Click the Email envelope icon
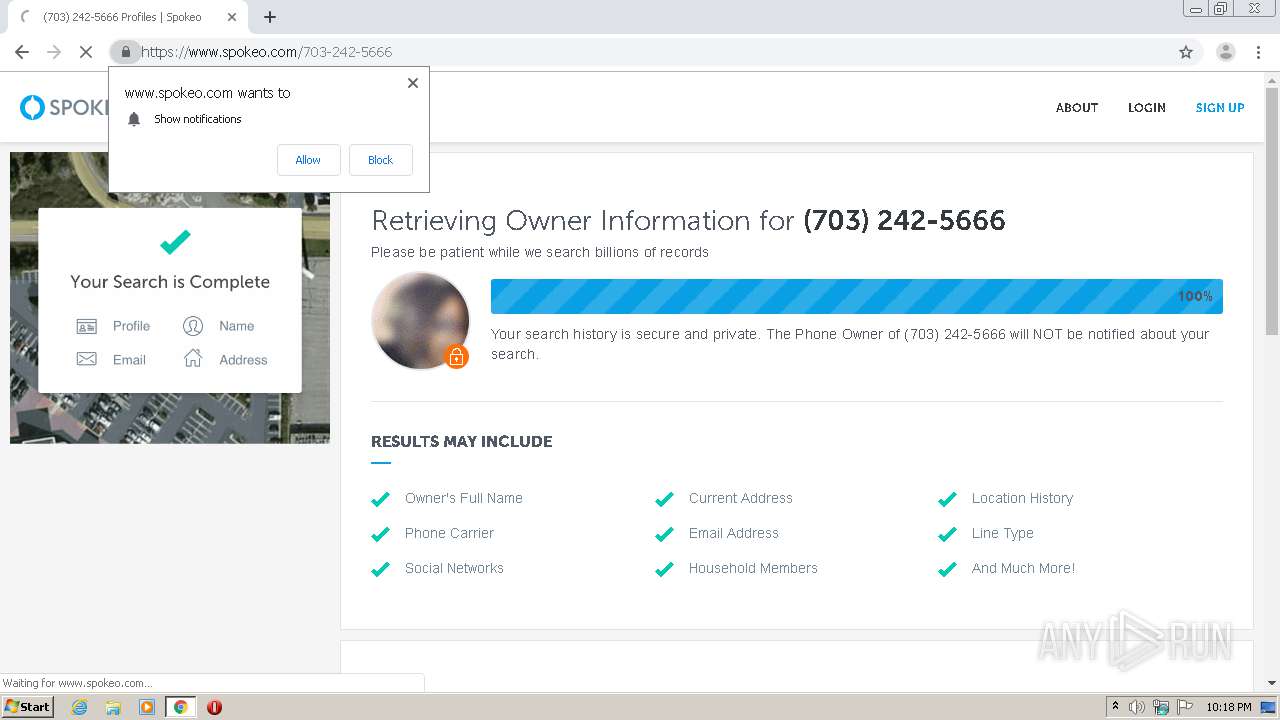Screen dimensions: 1280x720 (87, 359)
